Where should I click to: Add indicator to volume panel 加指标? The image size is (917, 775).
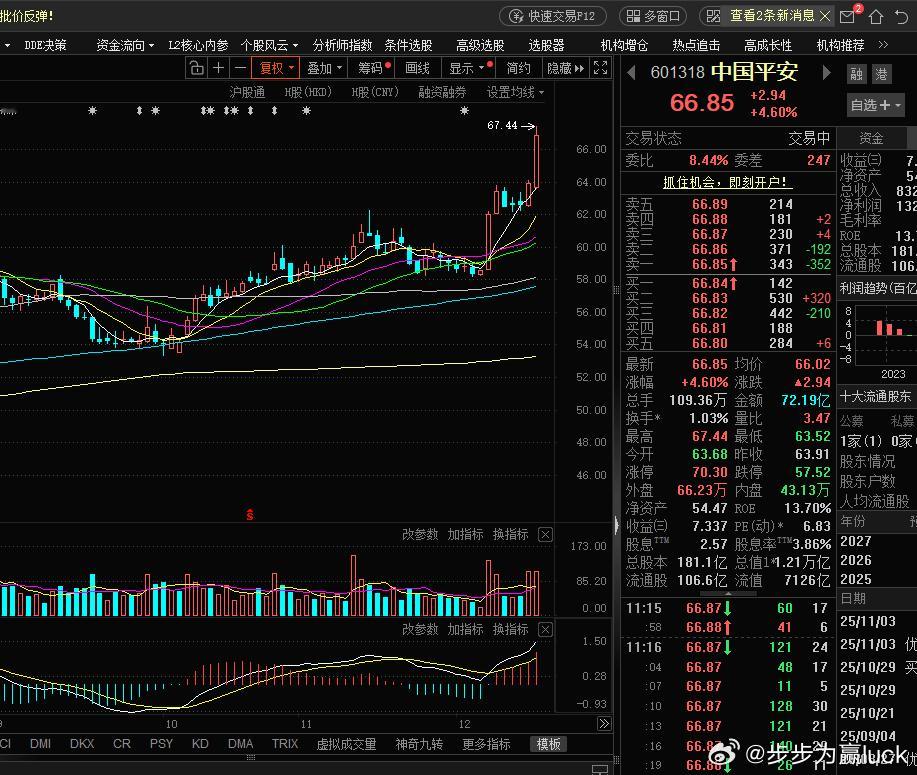click(466, 534)
